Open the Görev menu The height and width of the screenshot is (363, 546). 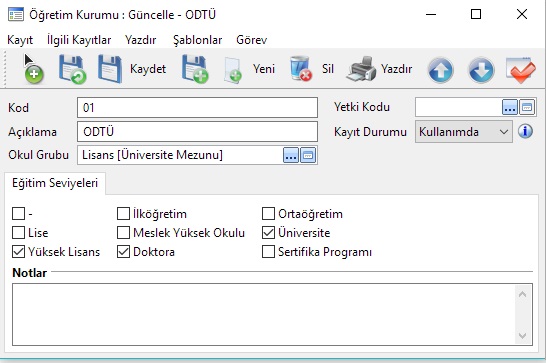(251, 40)
